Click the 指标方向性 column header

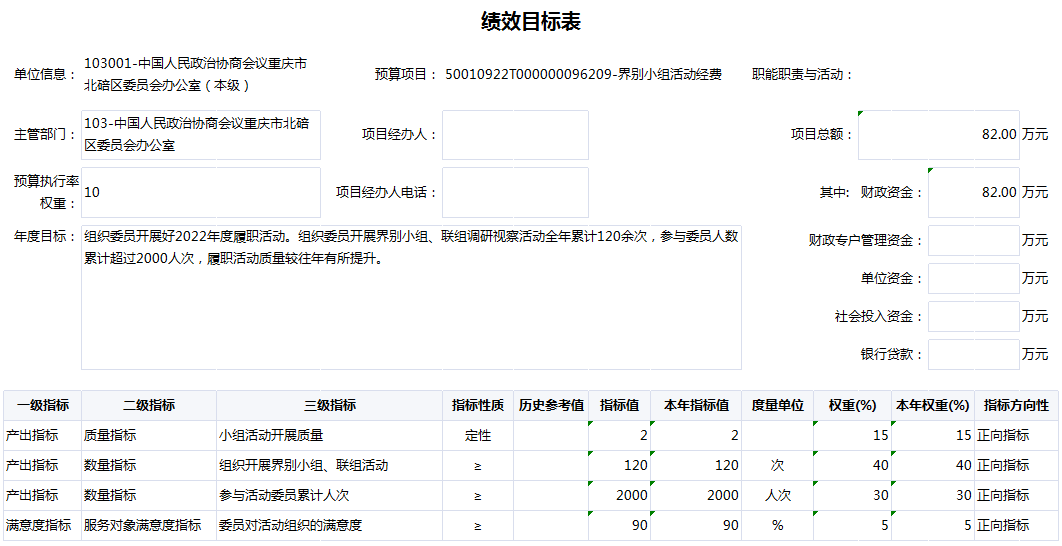click(1016, 406)
